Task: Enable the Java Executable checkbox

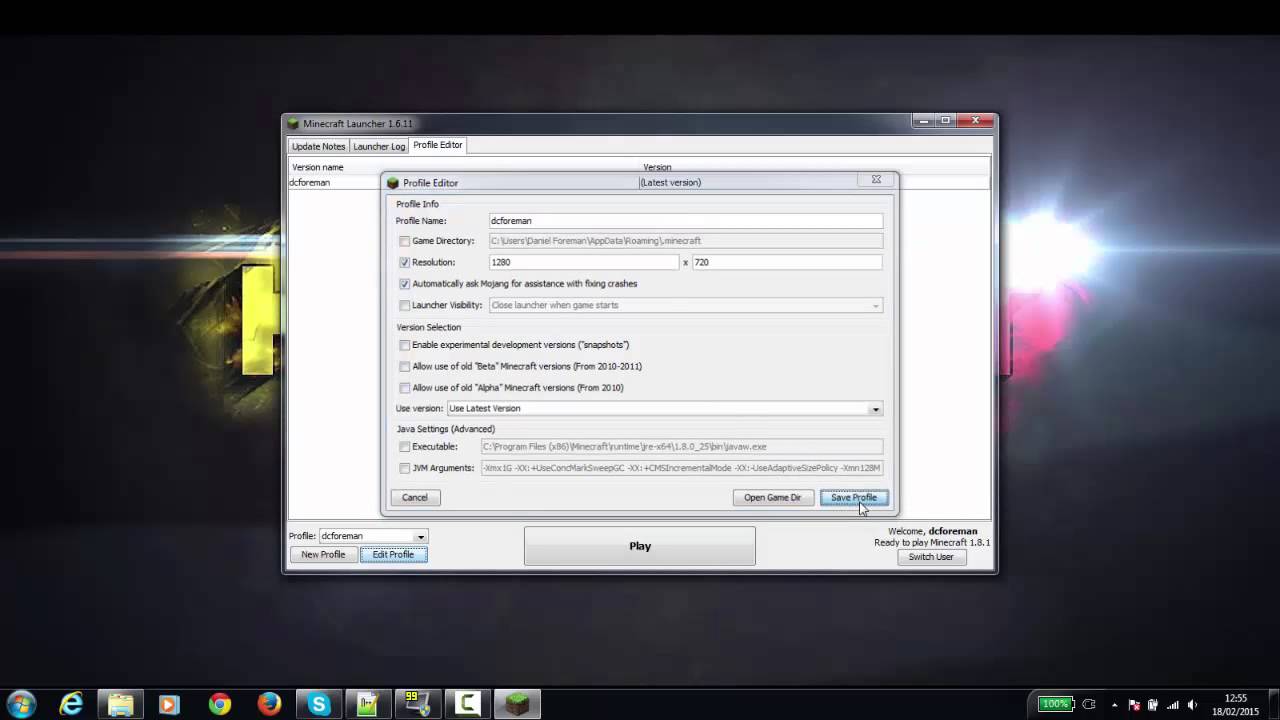Action: pos(404,447)
